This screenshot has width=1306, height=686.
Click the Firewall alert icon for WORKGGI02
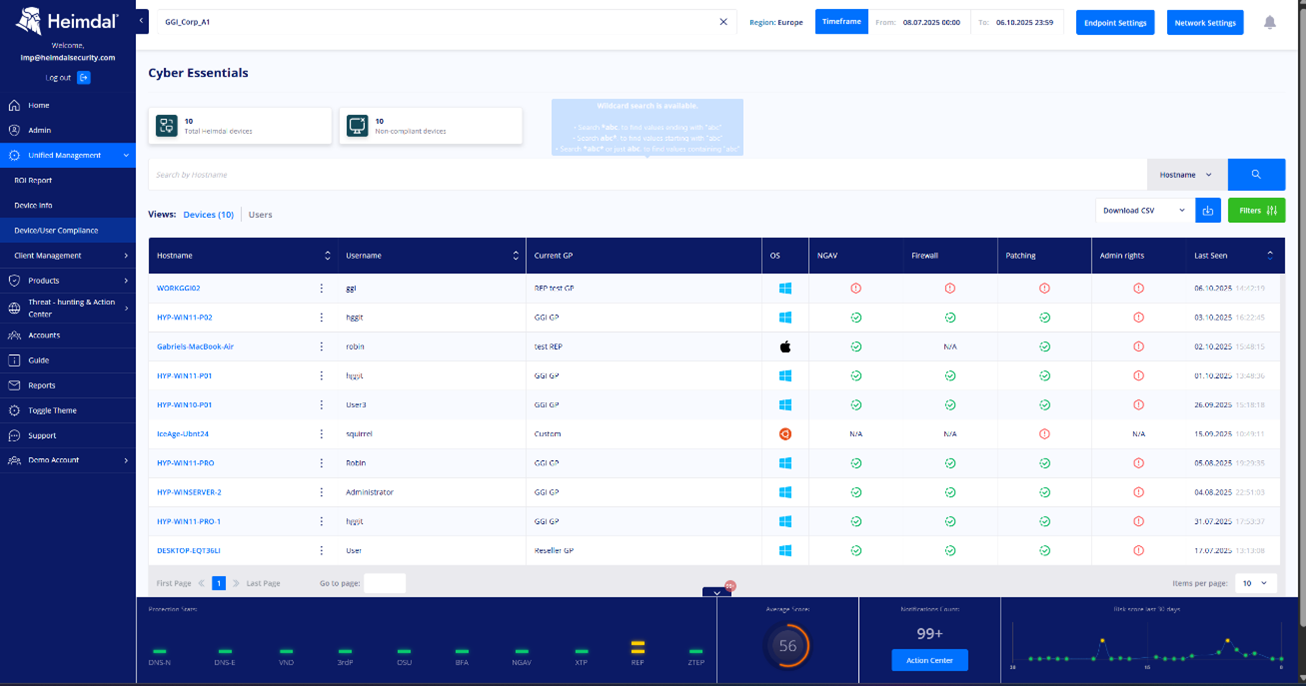pos(950,288)
